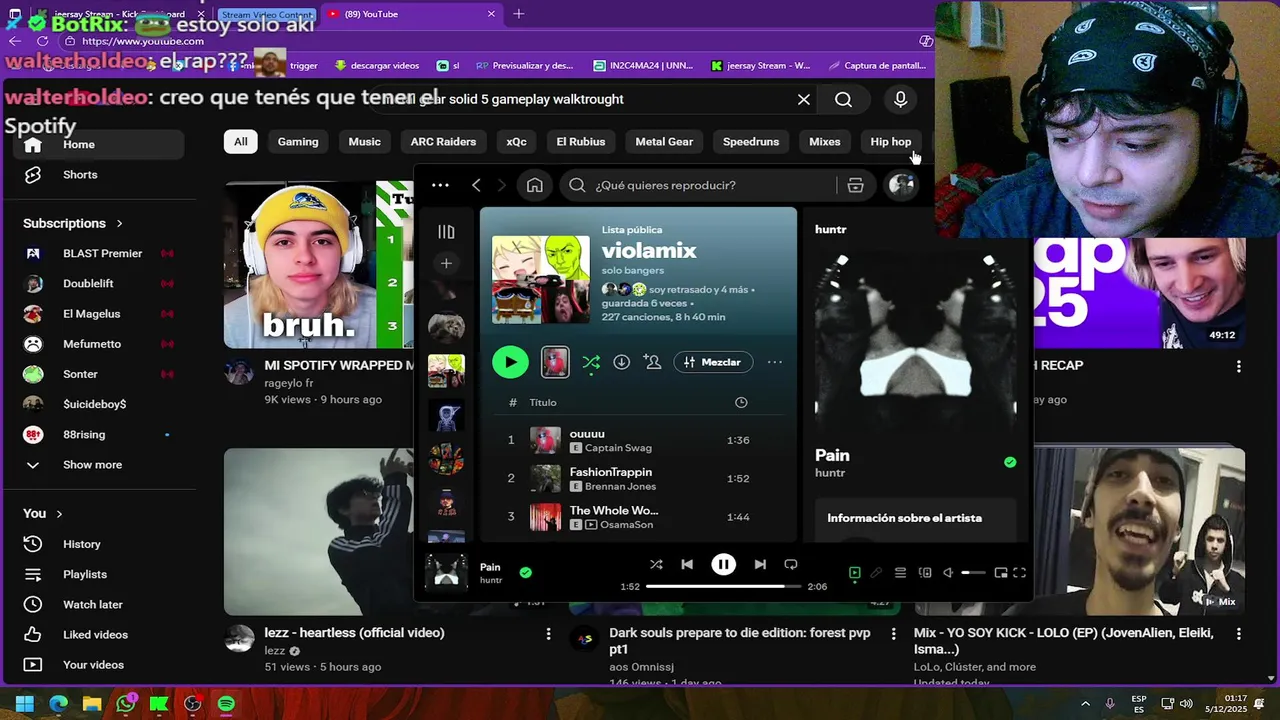This screenshot has width=1280, height=720.
Task: Open Spotify three-dot main menu
Action: (440, 185)
